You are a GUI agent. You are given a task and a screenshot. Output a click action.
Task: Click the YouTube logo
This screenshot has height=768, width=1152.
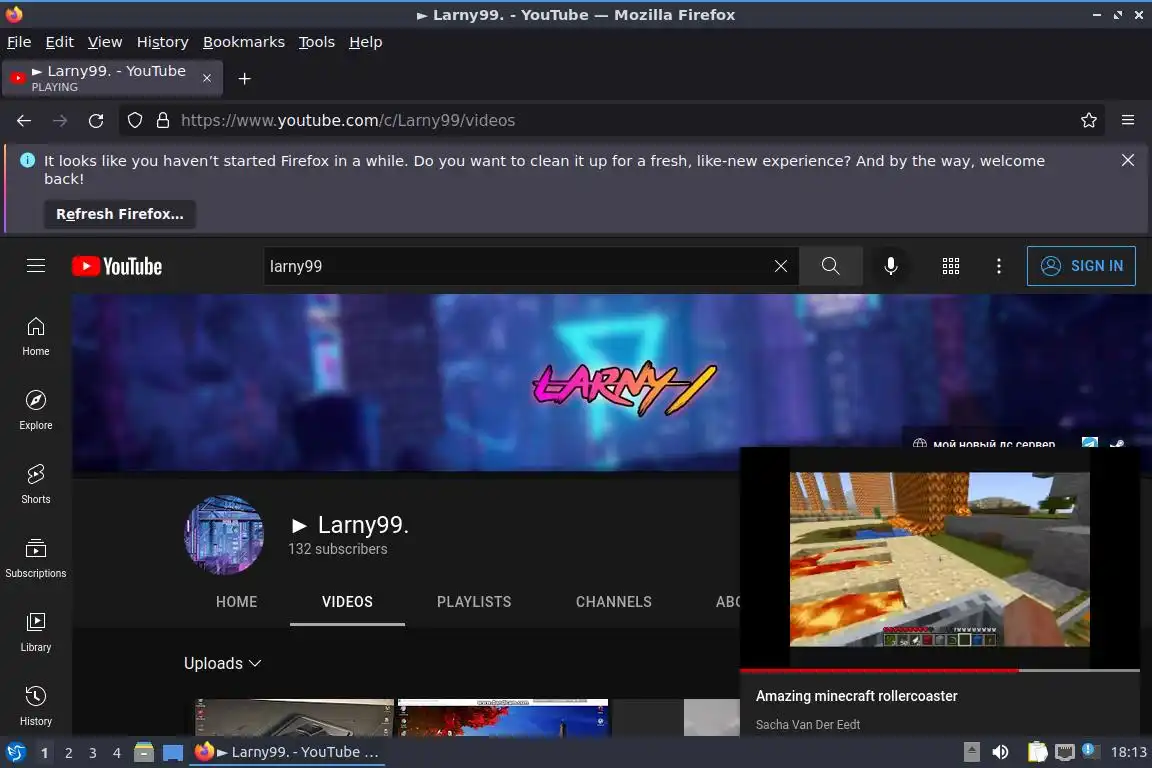click(x=117, y=266)
